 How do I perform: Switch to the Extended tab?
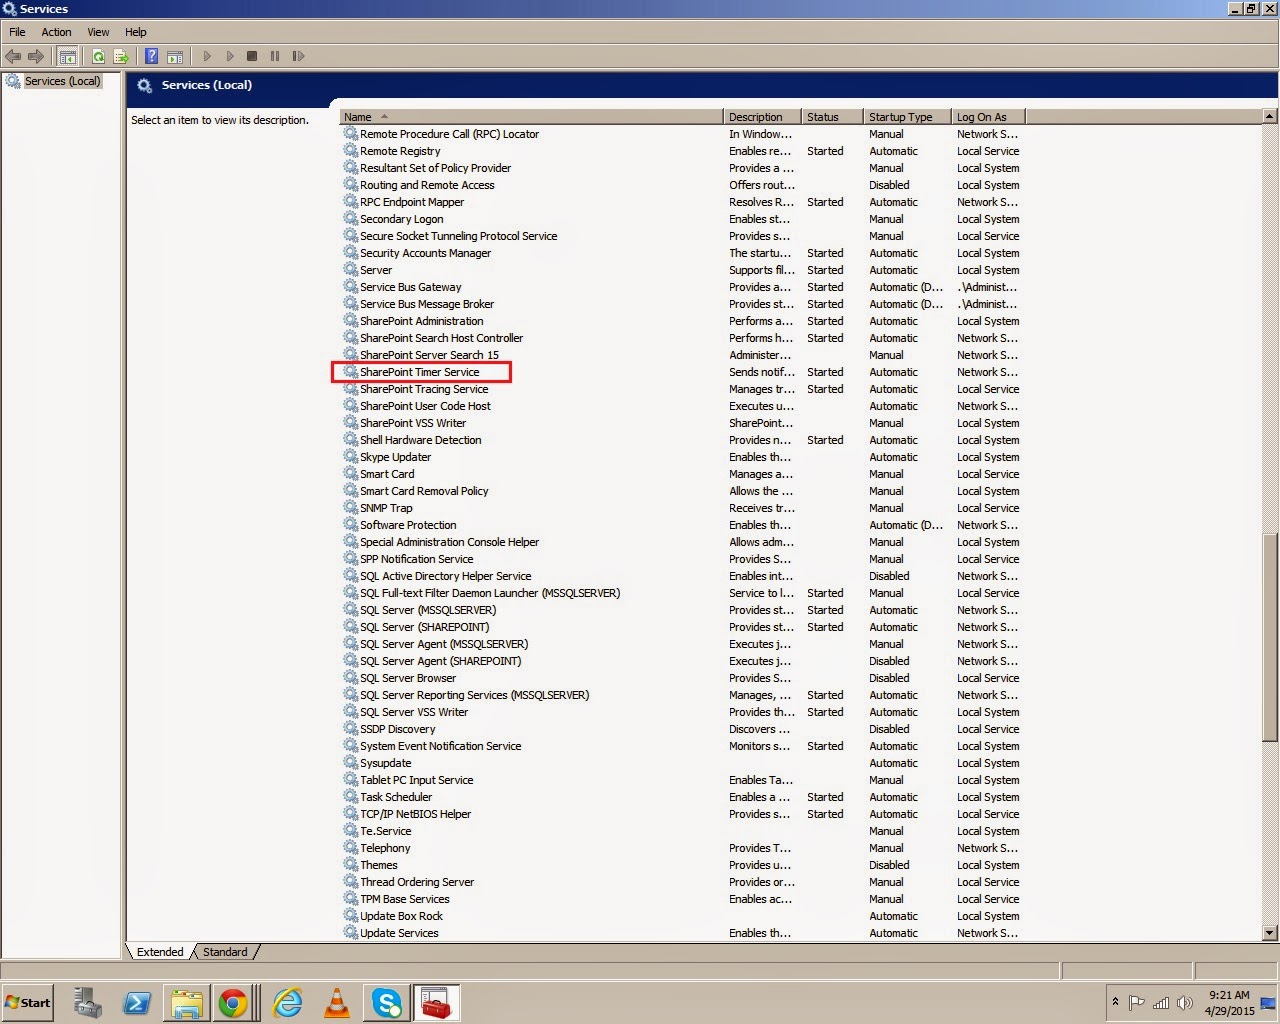(x=160, y=952)
